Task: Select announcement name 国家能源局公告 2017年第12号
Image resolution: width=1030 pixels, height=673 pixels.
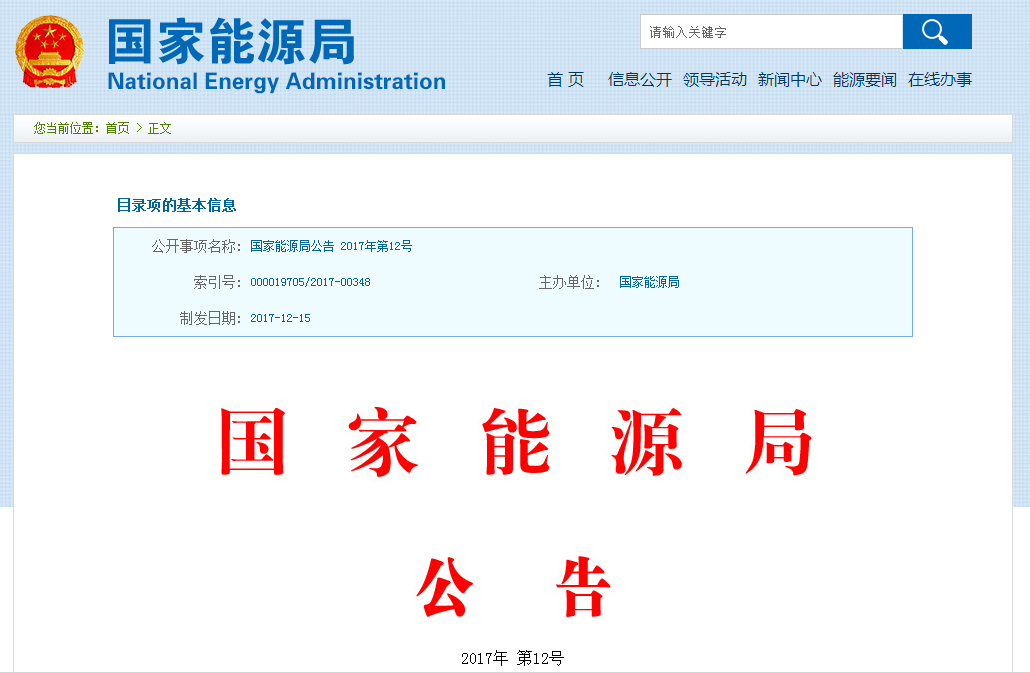Action: coord(331,246)
